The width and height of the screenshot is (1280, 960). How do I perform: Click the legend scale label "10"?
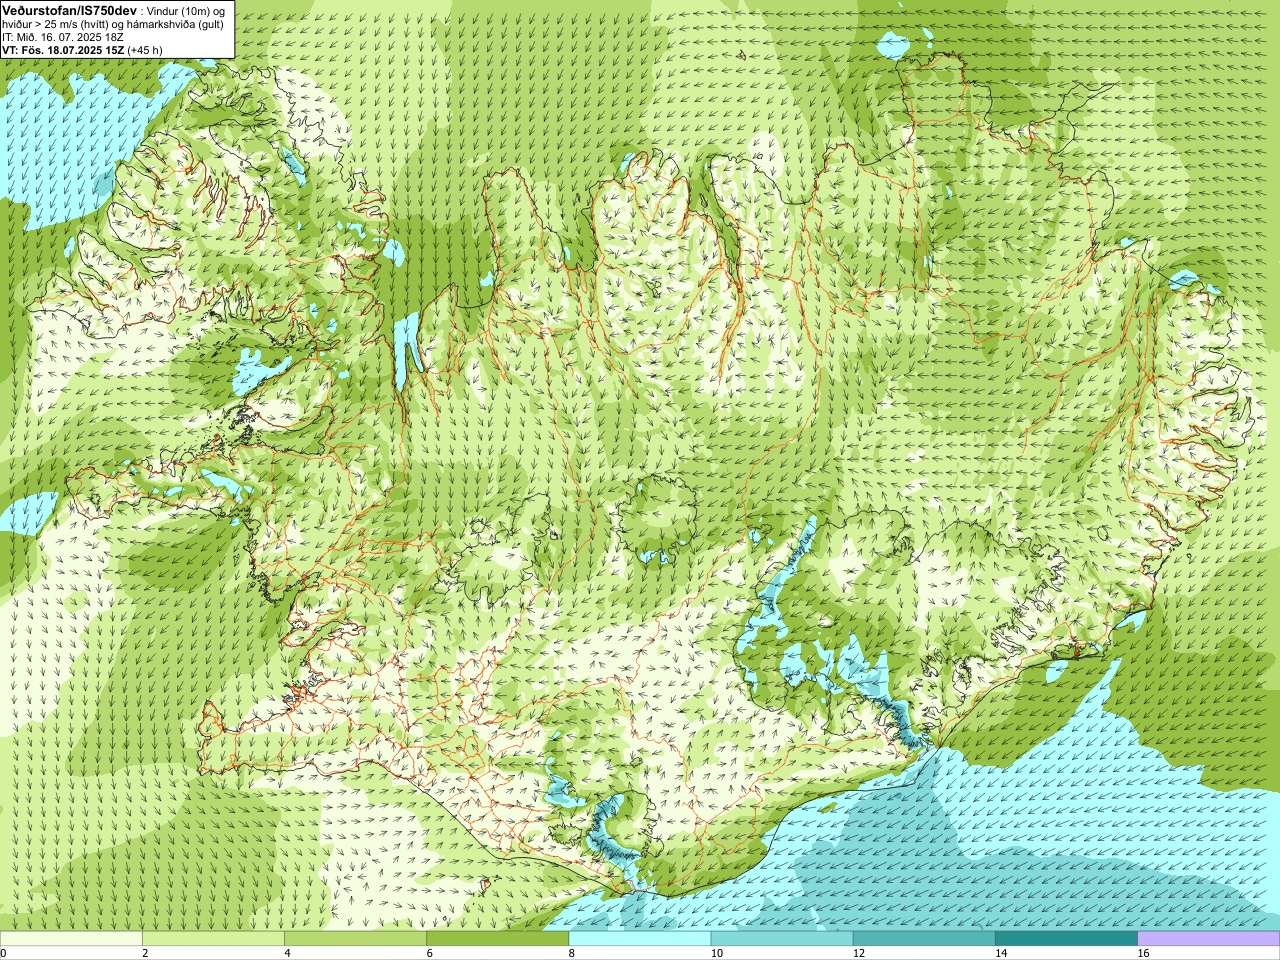click(x=716, y=953)
